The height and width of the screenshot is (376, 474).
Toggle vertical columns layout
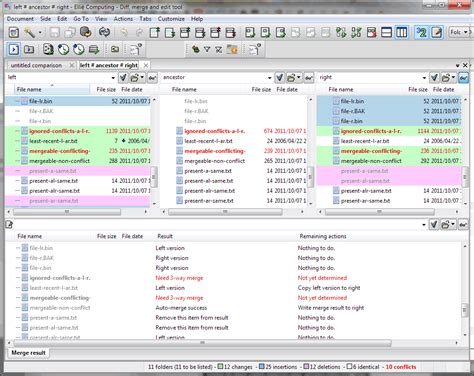pos(402,32)
